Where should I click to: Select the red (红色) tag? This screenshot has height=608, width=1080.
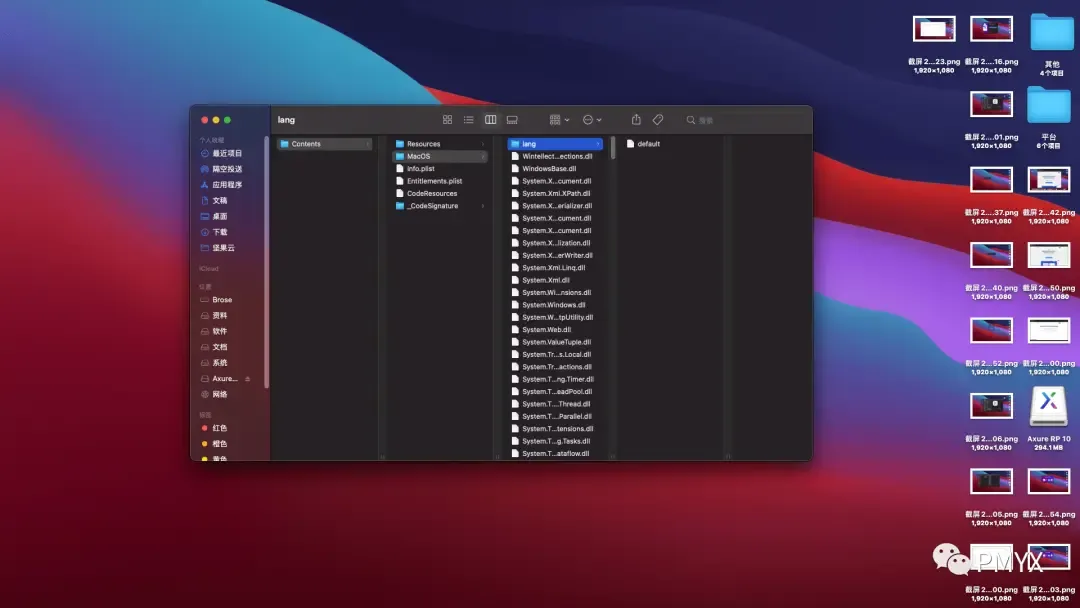[x=219, y=428]
